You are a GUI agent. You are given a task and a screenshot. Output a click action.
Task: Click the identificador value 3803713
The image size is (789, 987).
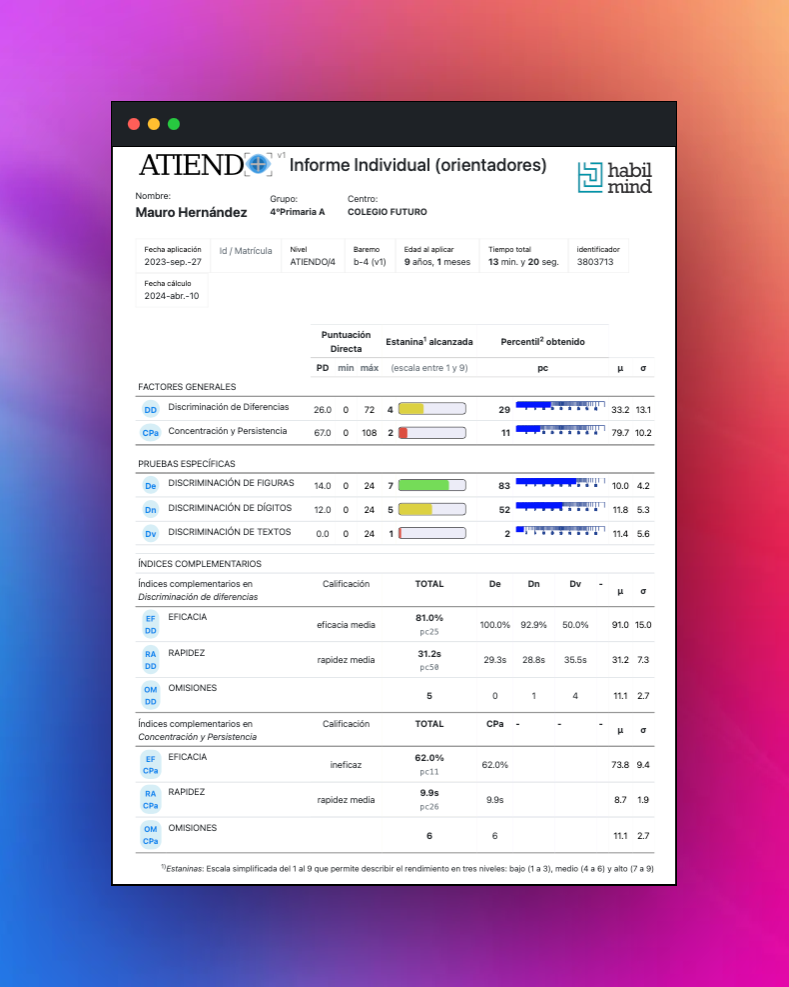[x=595, y=262]
